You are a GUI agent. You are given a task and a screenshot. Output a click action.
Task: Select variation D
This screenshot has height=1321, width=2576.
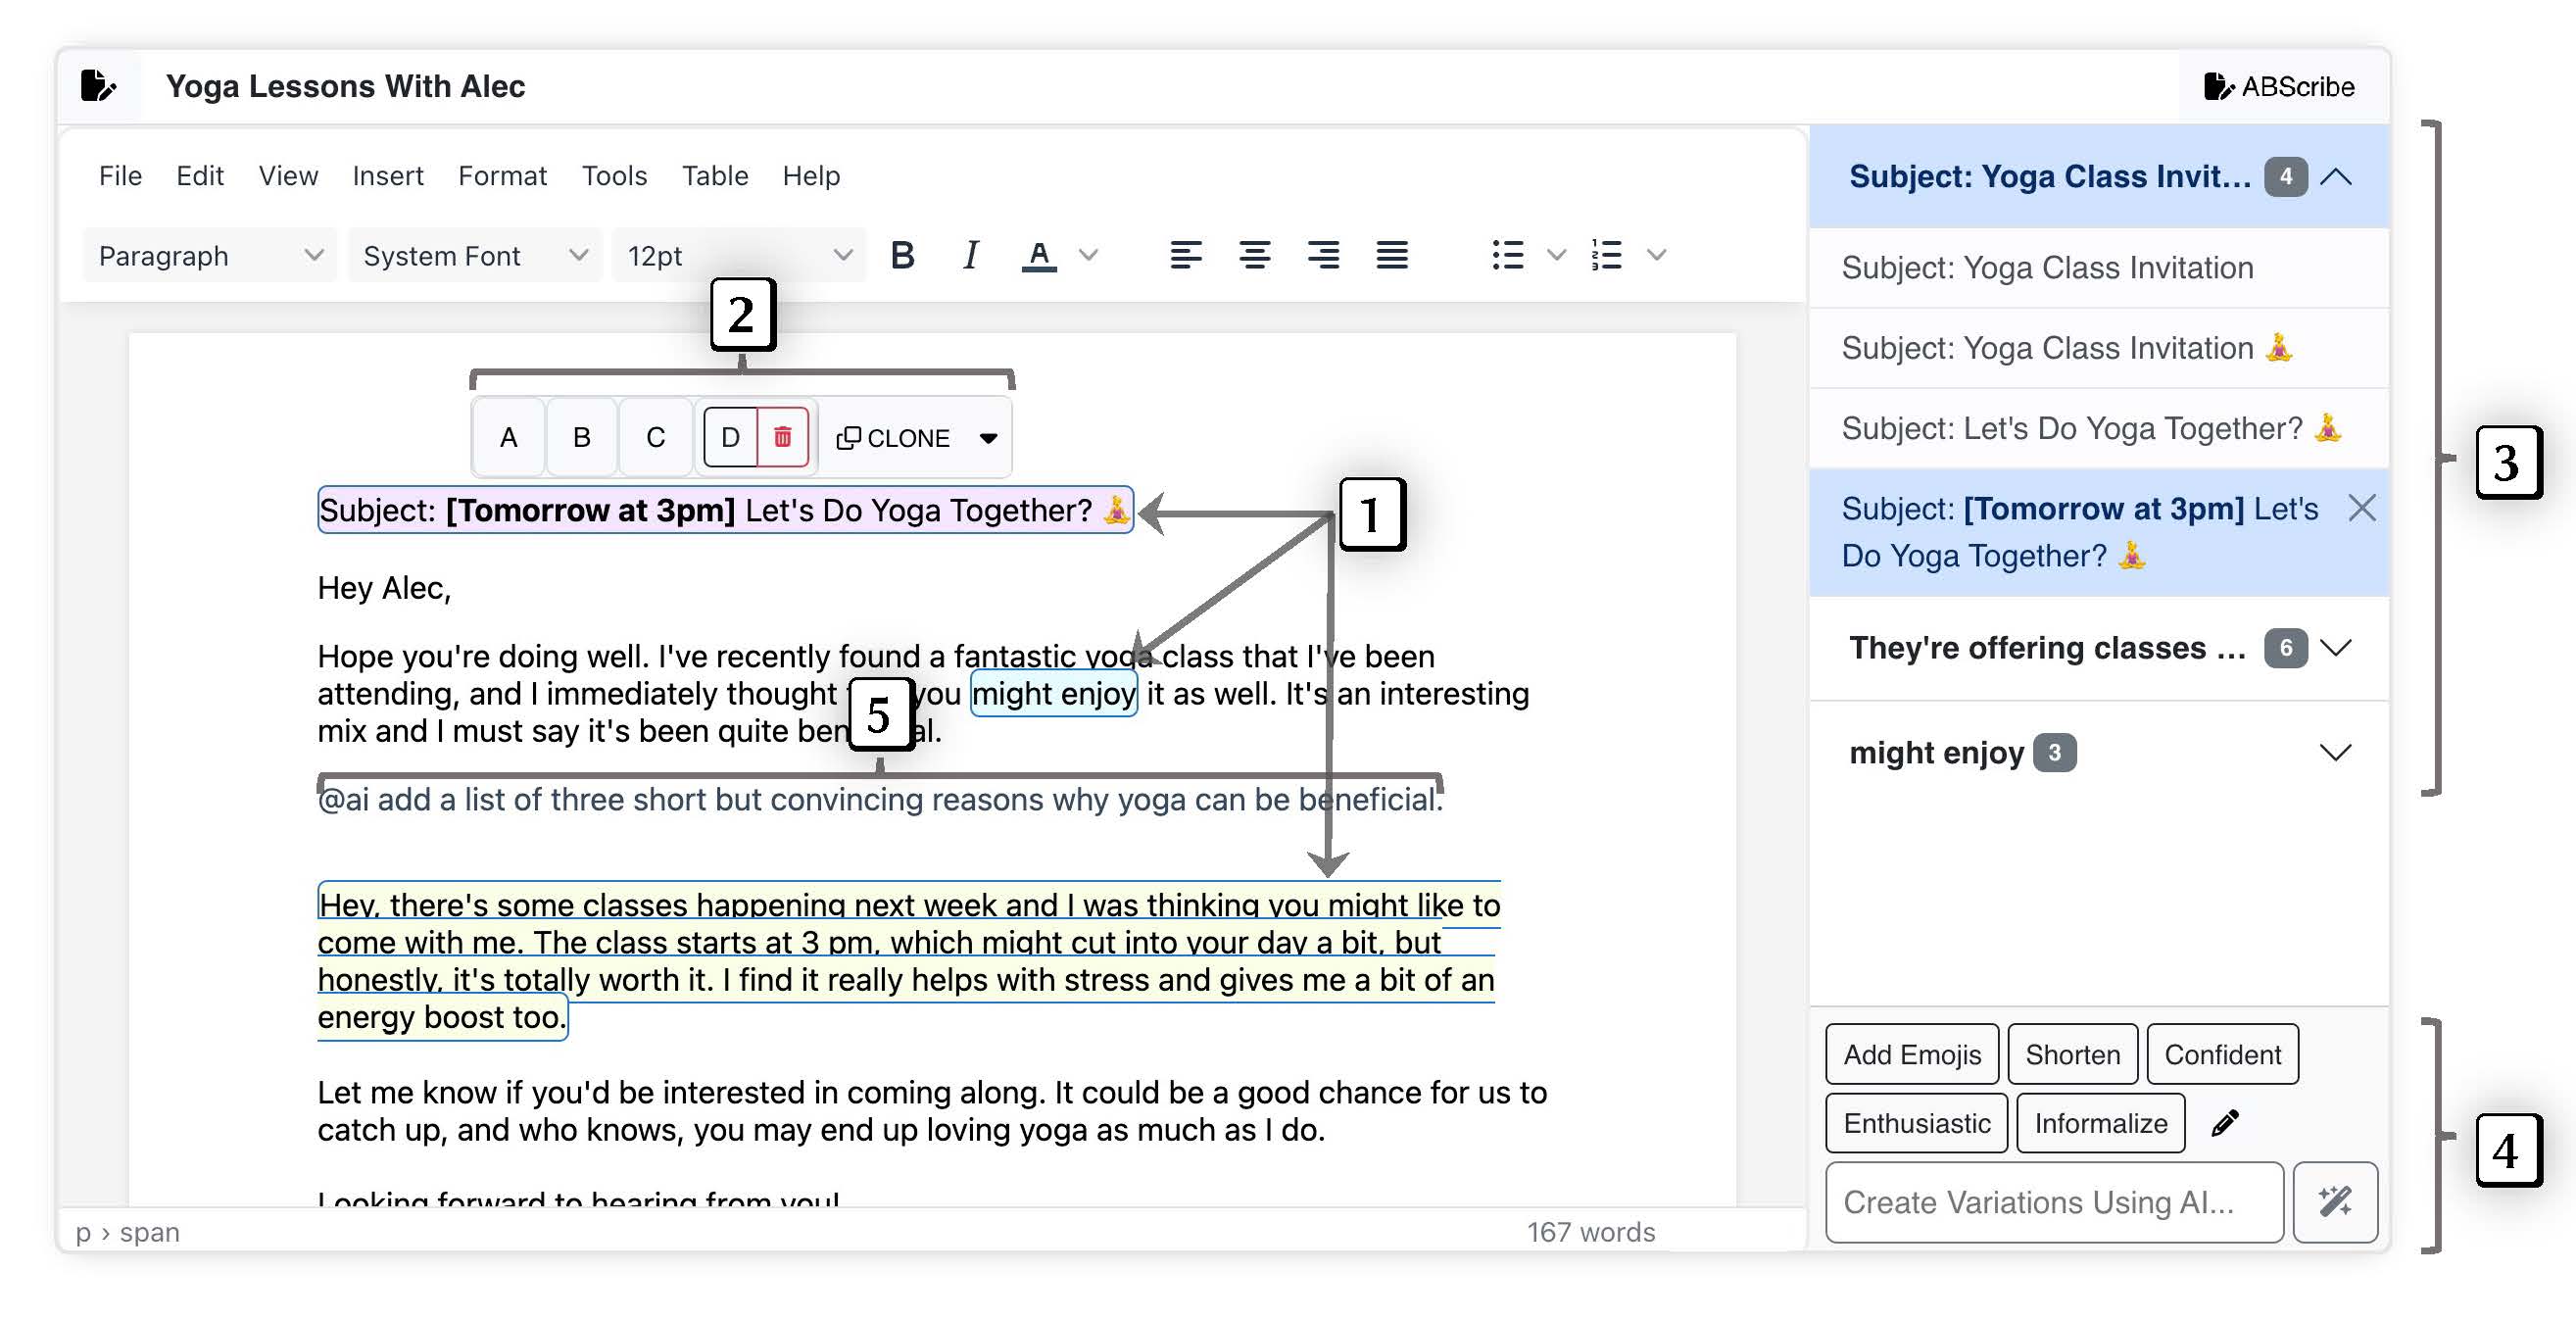click(x=730, y=437)
